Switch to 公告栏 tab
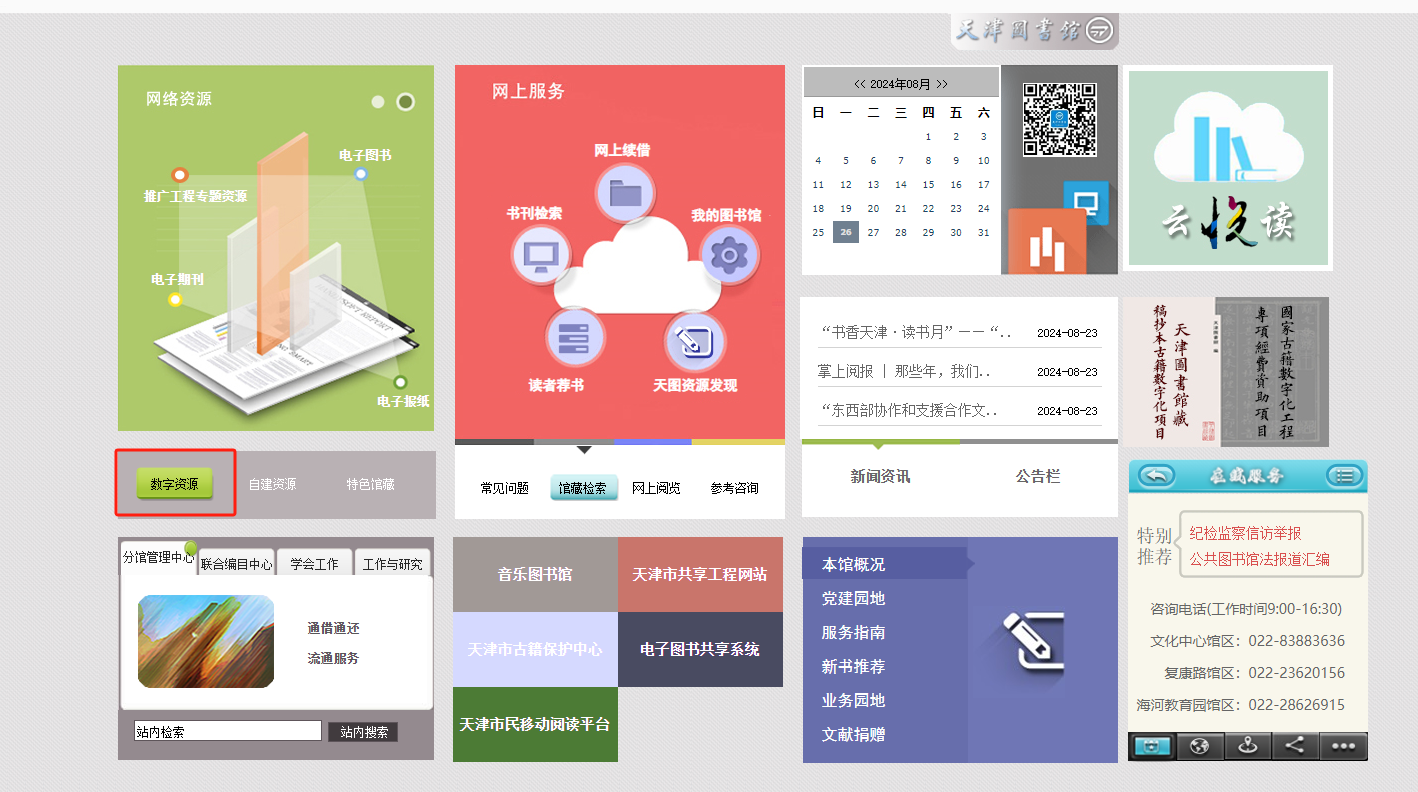Screen dimensions: 1418x792 pyautogui.click(x=1037, y=477)
